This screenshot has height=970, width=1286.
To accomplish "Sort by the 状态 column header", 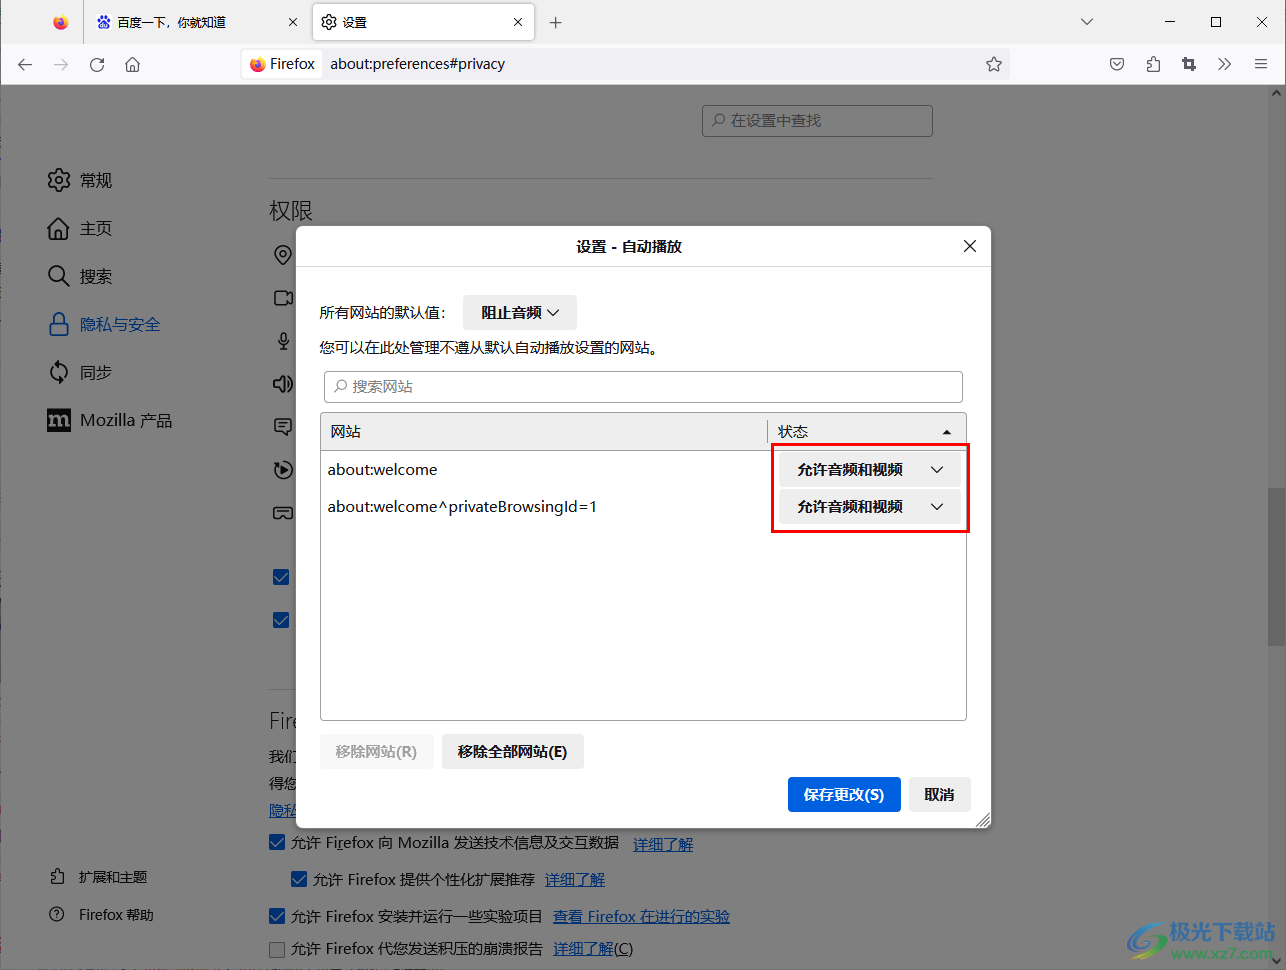I will [867, 431].
